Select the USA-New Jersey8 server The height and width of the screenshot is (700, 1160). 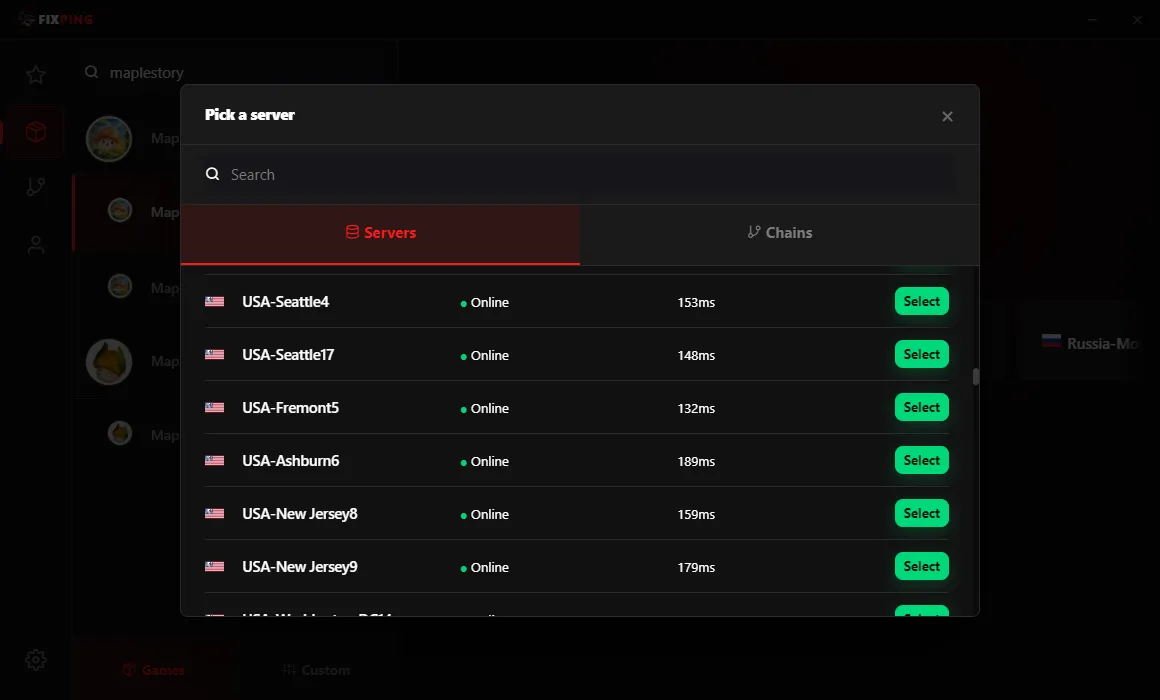pos(922,514)
